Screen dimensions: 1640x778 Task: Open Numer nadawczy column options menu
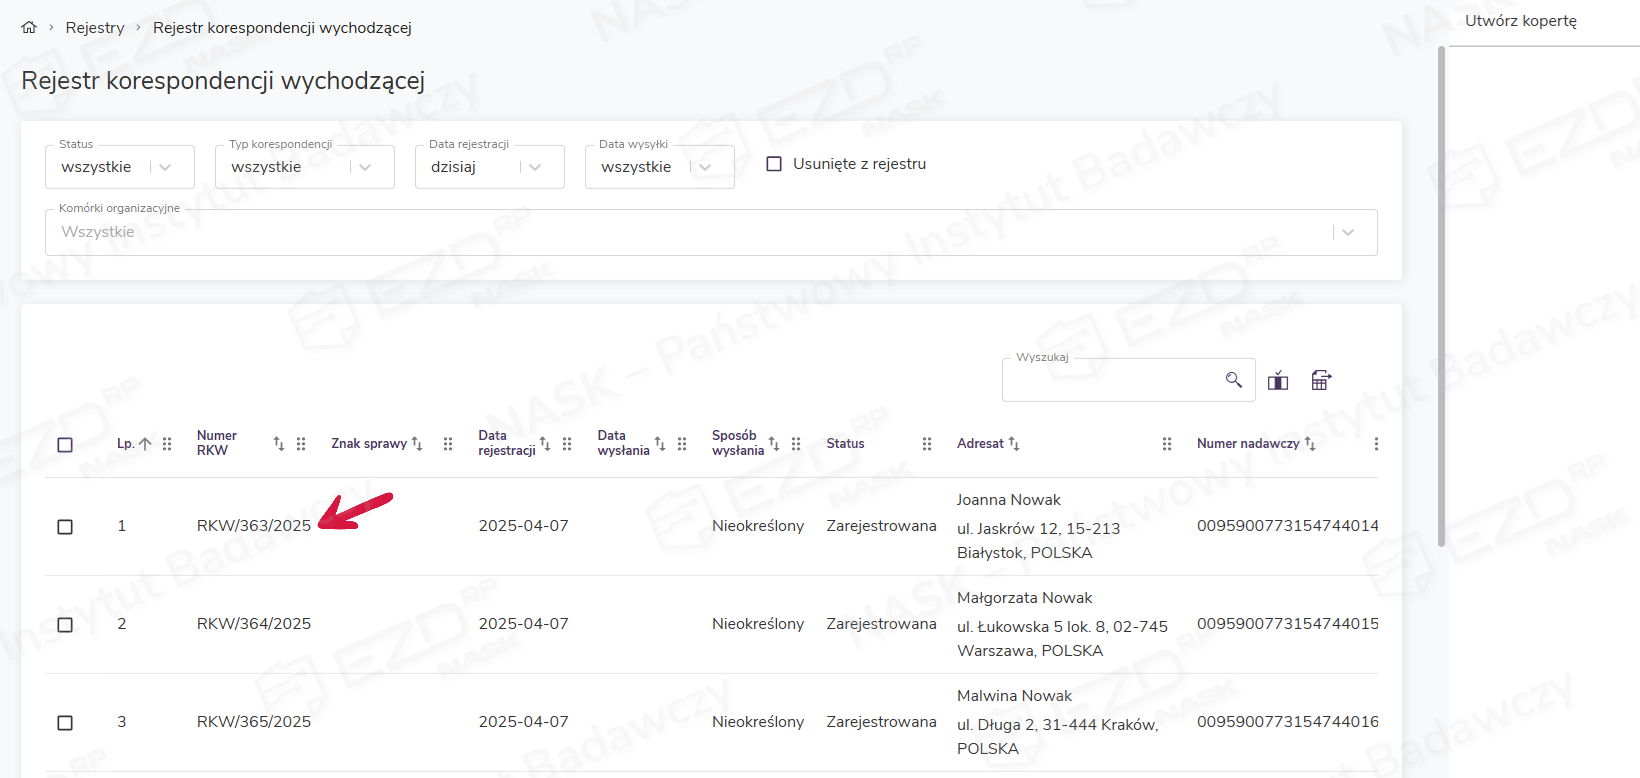tap(1376, 444)
